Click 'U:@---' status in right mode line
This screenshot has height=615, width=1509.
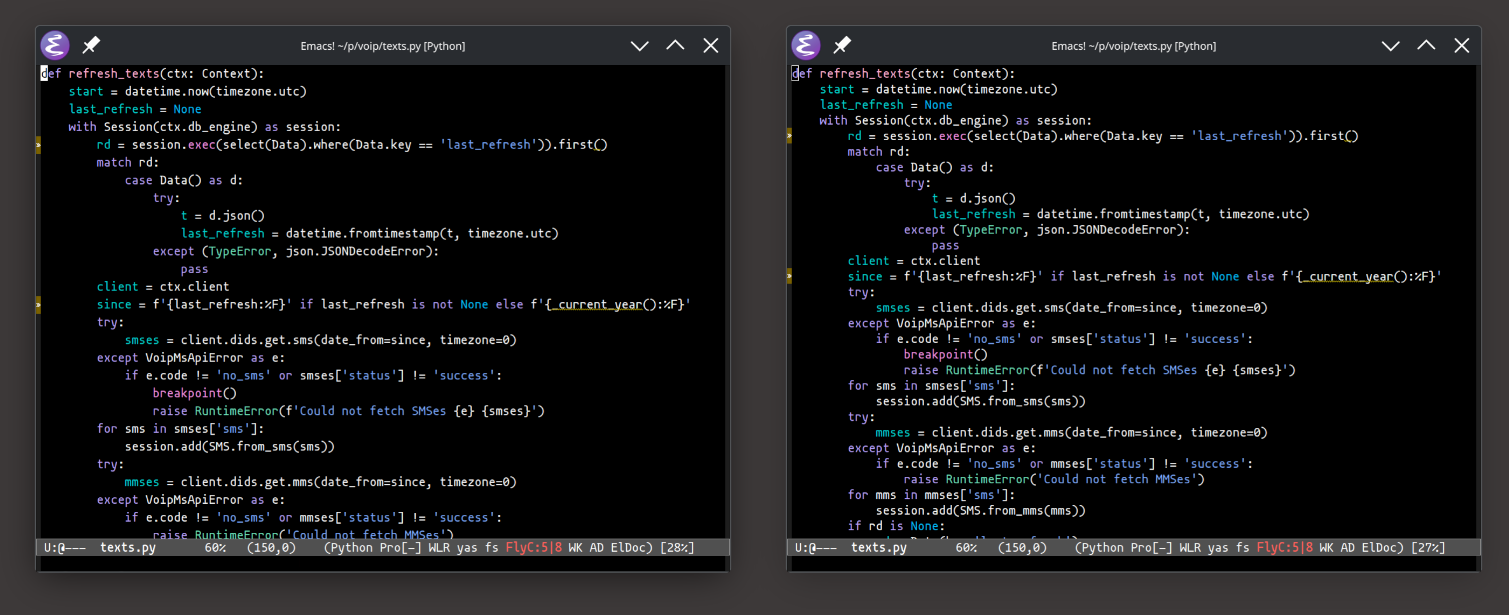816,548
